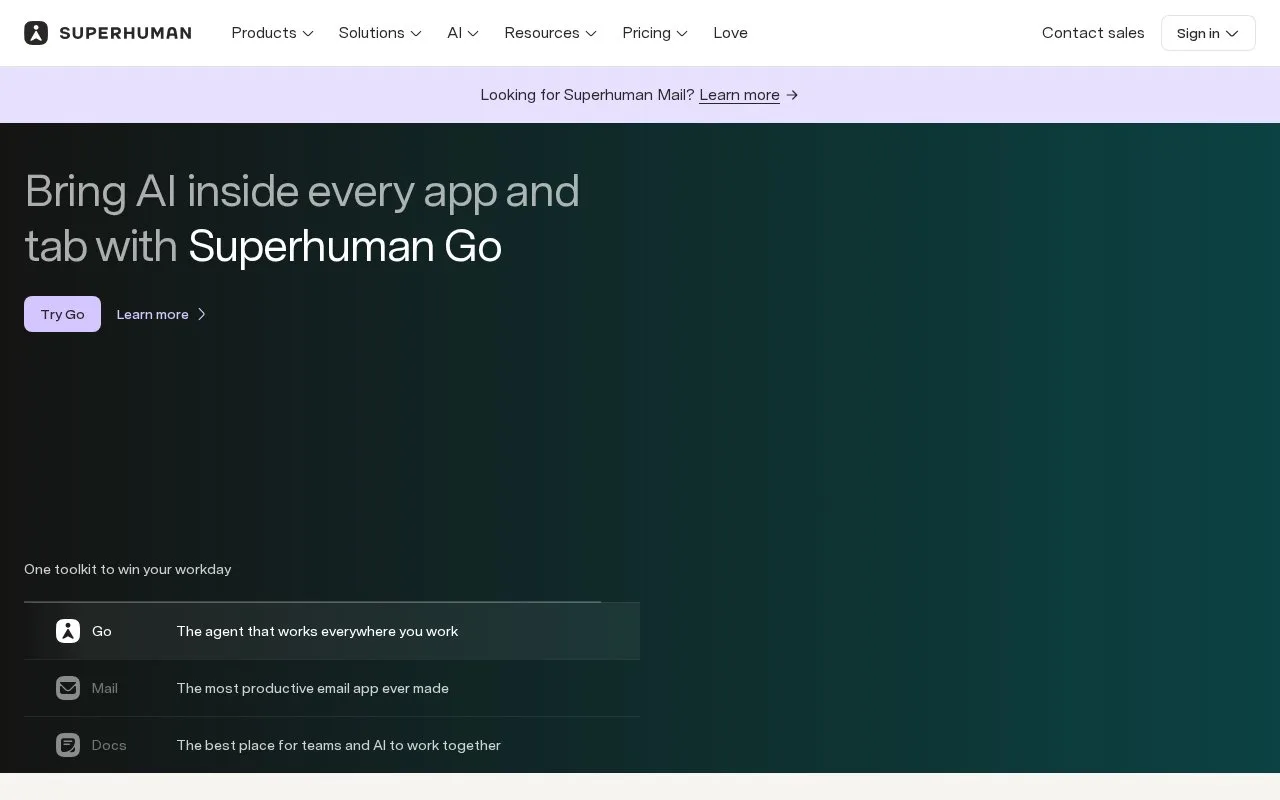Select the Docs tab row
Screen dimensions: 1280x800
(332, 745)
